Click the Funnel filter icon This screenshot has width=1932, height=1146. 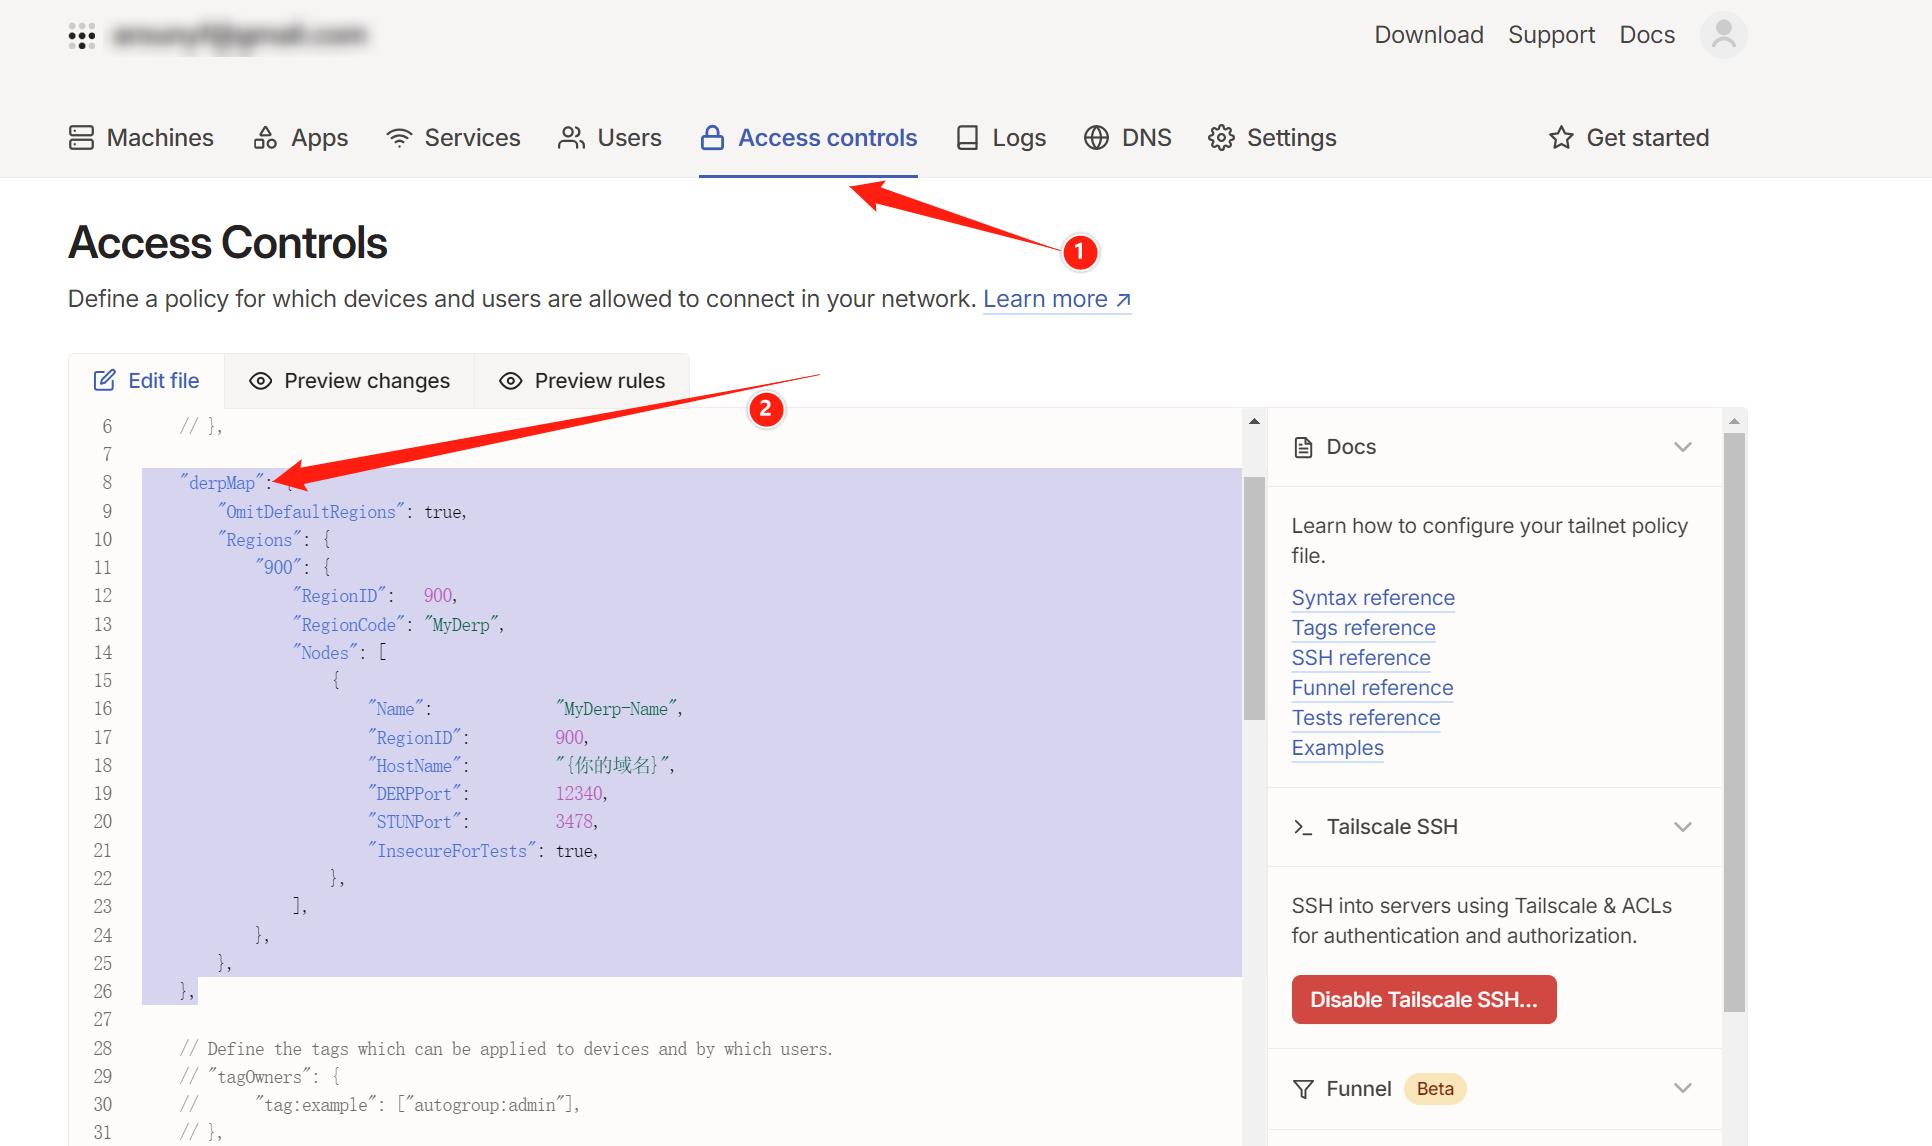point(1303,1089)
